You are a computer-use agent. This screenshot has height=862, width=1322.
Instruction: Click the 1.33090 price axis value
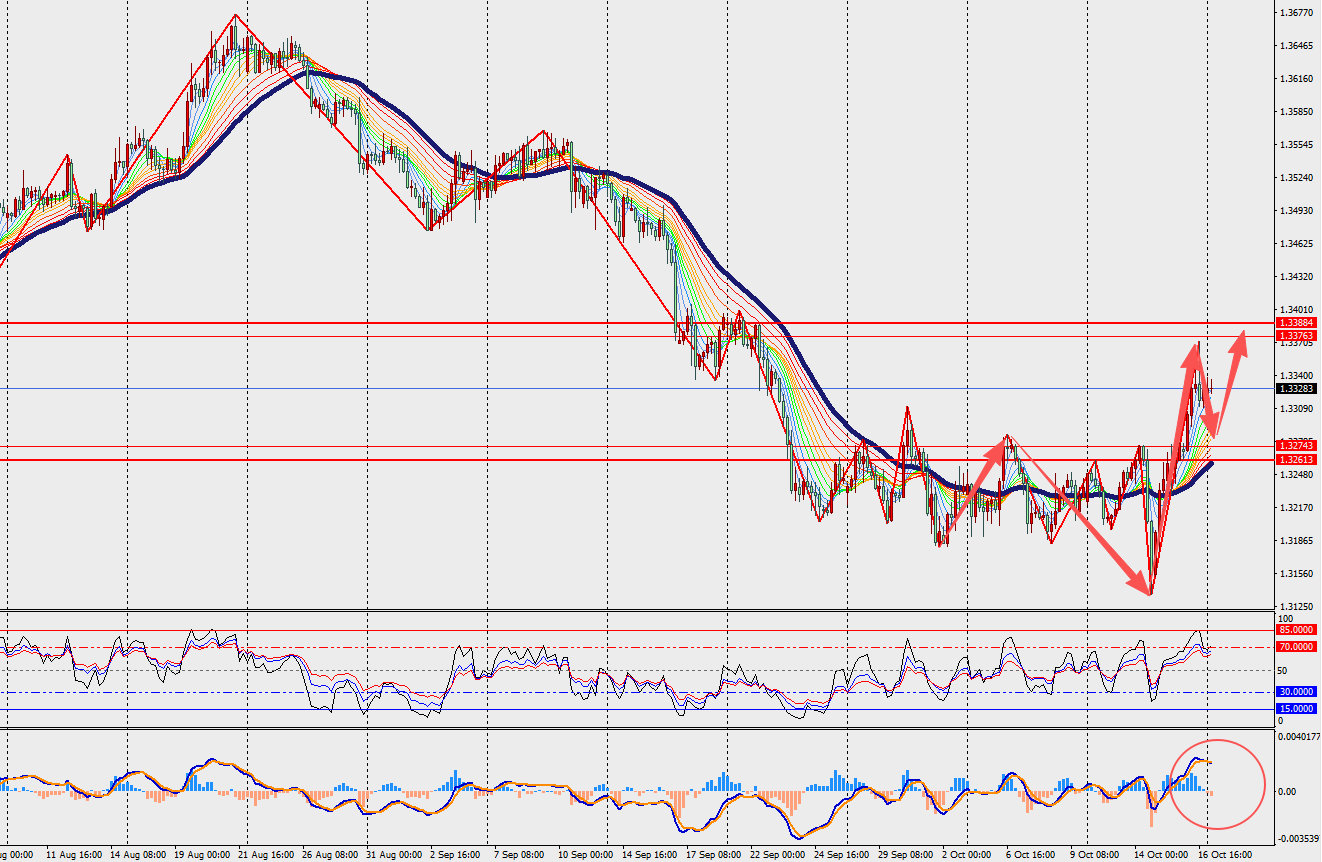(1297, 409)
